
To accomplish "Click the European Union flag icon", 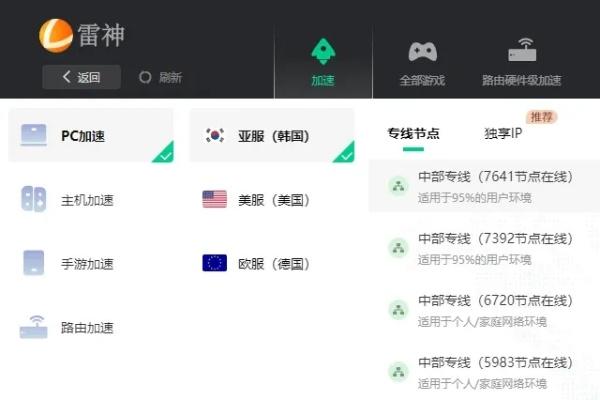I will (x=215, y=263).
